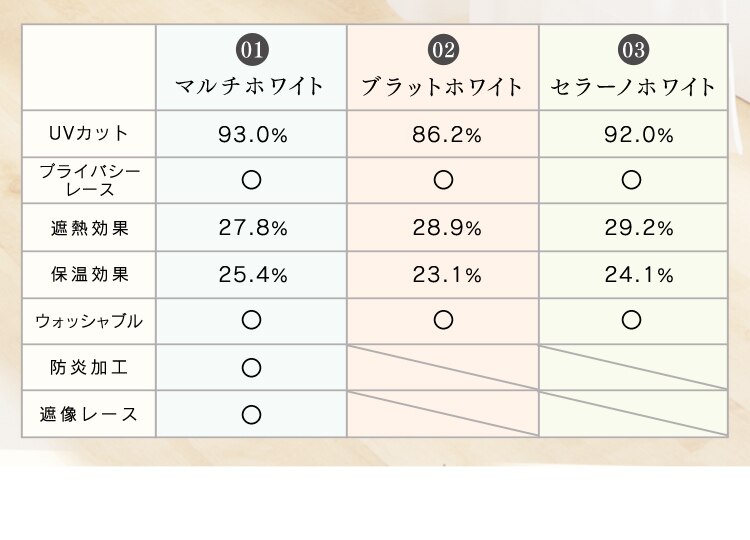Click the 03 number badge

click(633, 48)
